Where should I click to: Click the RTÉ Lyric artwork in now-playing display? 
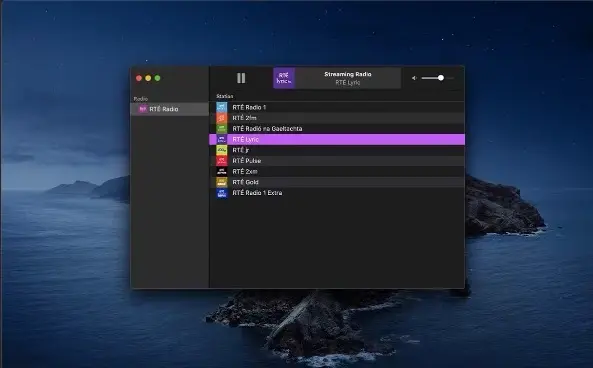[284, 78]
